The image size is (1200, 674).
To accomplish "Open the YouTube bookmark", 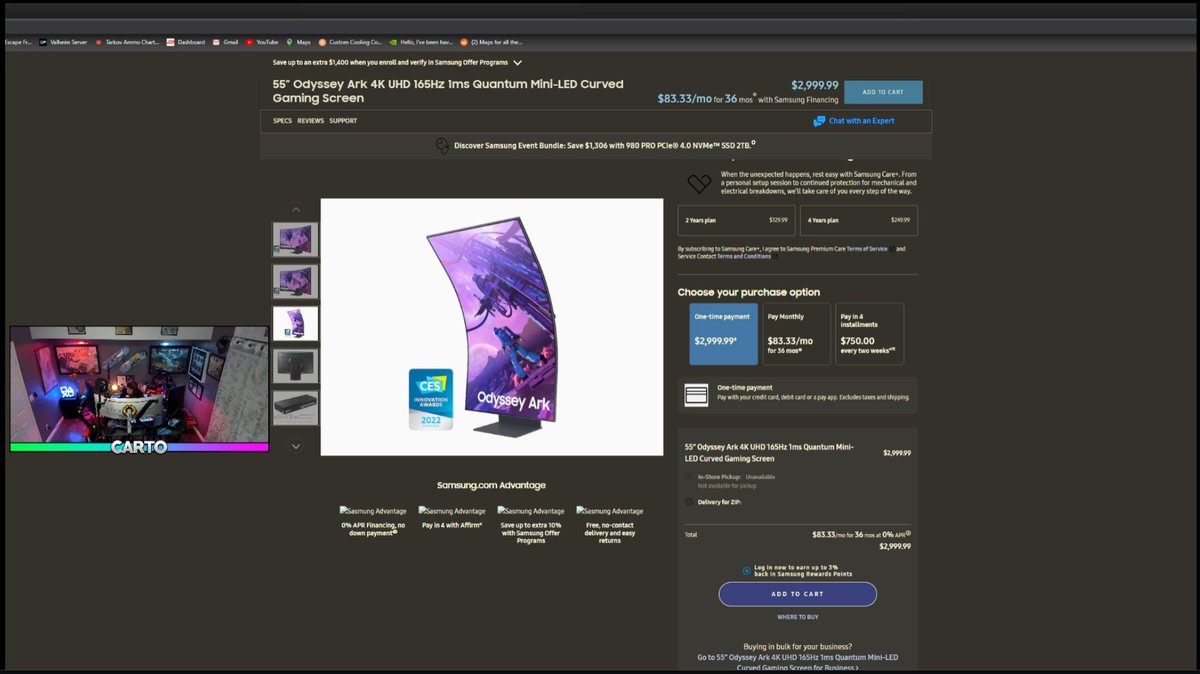I will (x=262, y=42).
